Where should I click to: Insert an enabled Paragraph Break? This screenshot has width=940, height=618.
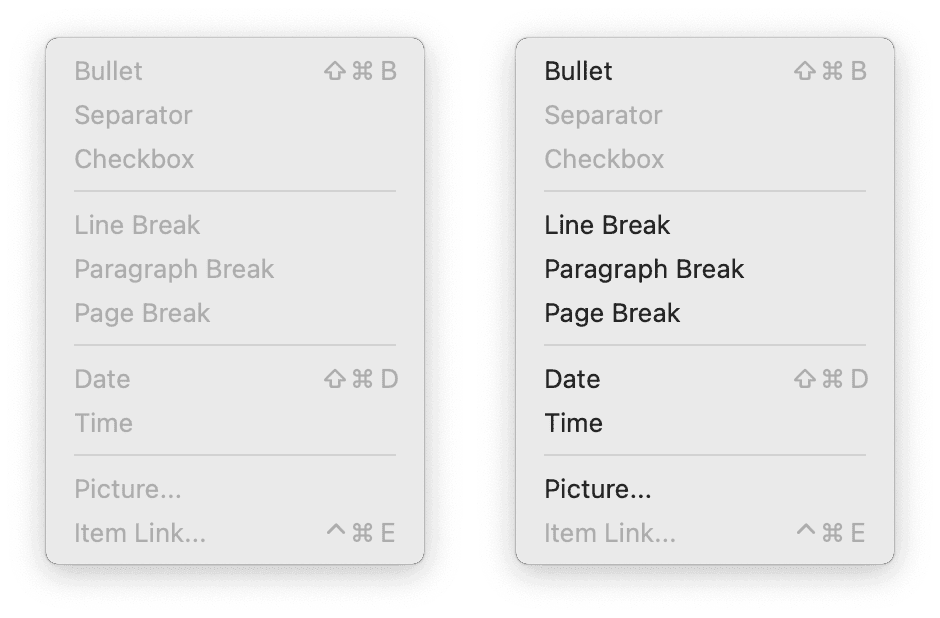(644, 269)
